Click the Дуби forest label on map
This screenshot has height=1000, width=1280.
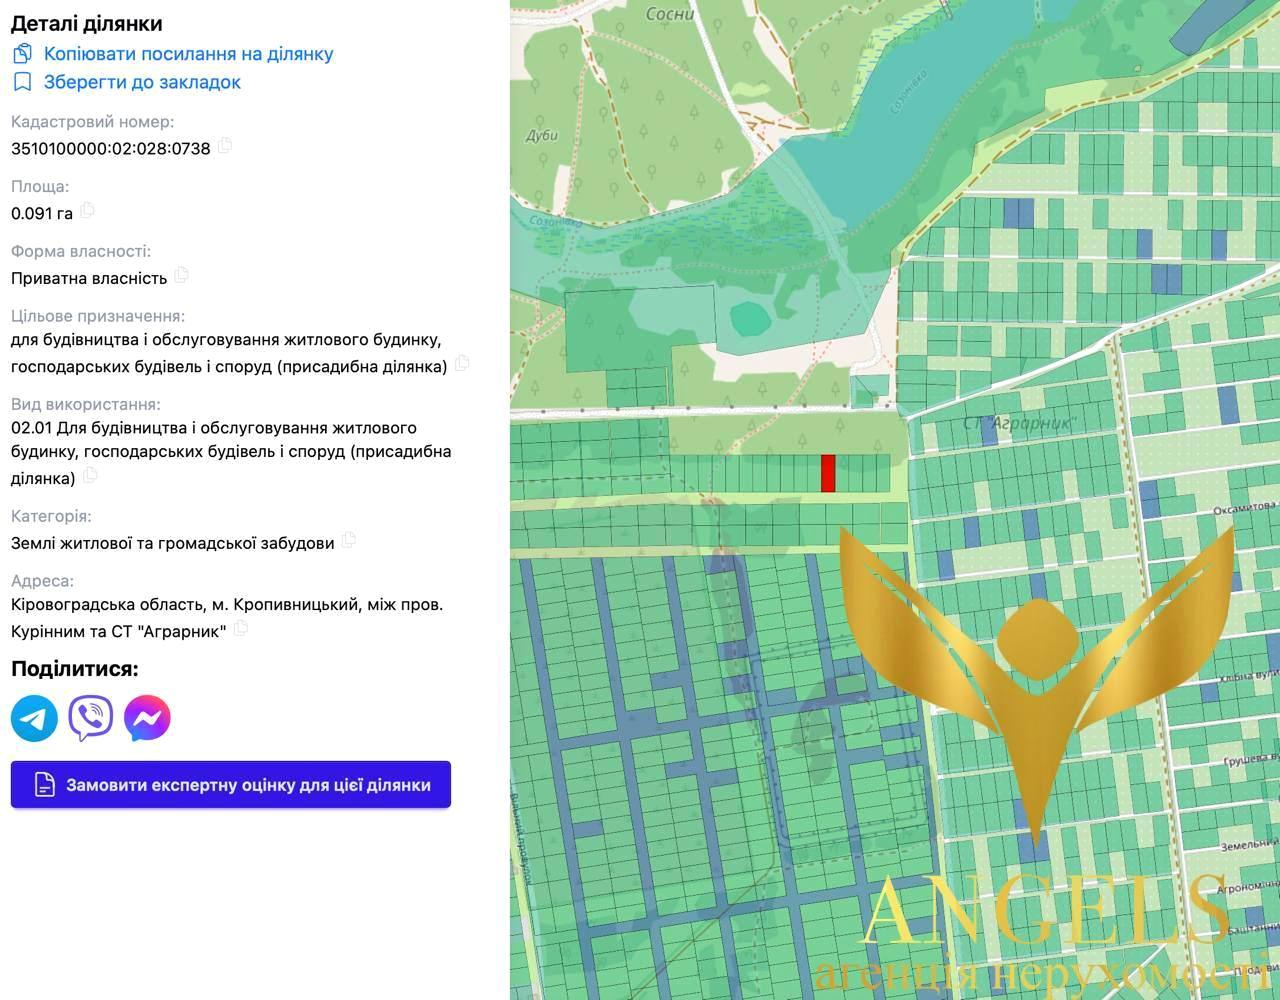pyautogui.click(x=540, y=135)
